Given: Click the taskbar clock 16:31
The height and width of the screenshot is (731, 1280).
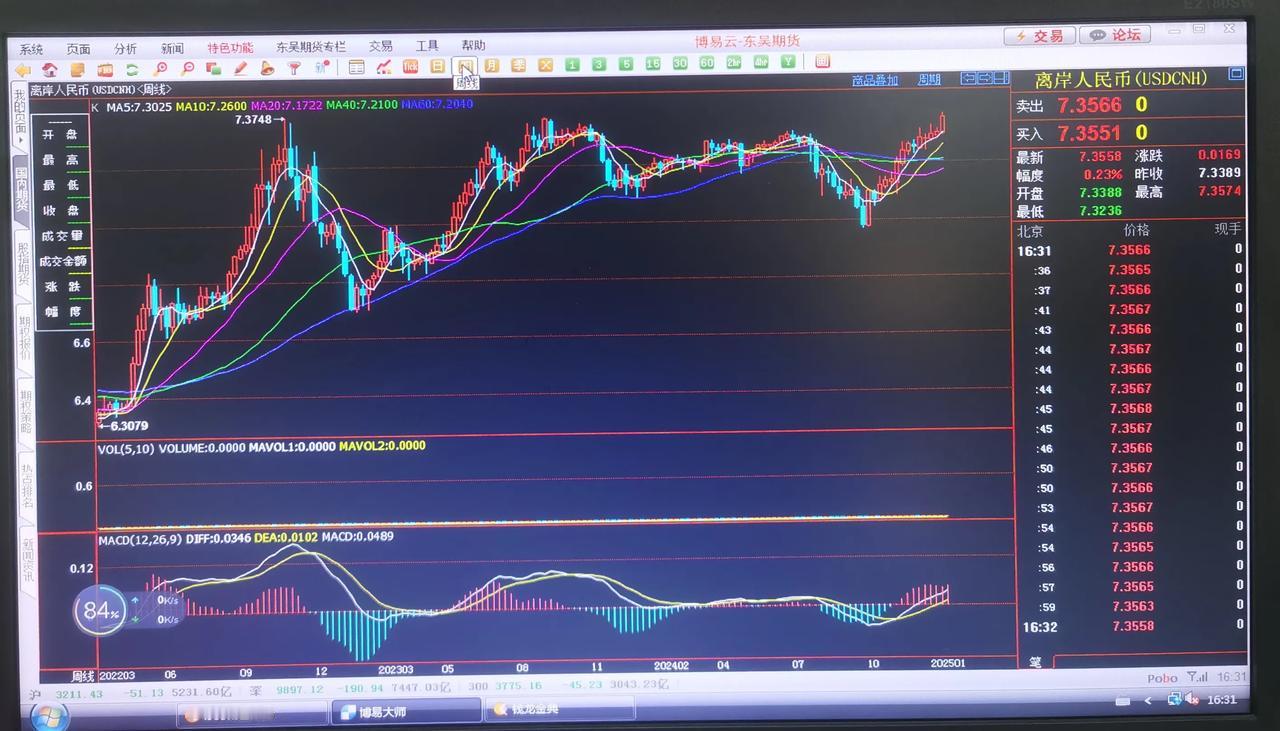Looking at the screenshot, I should [1221, 700].
